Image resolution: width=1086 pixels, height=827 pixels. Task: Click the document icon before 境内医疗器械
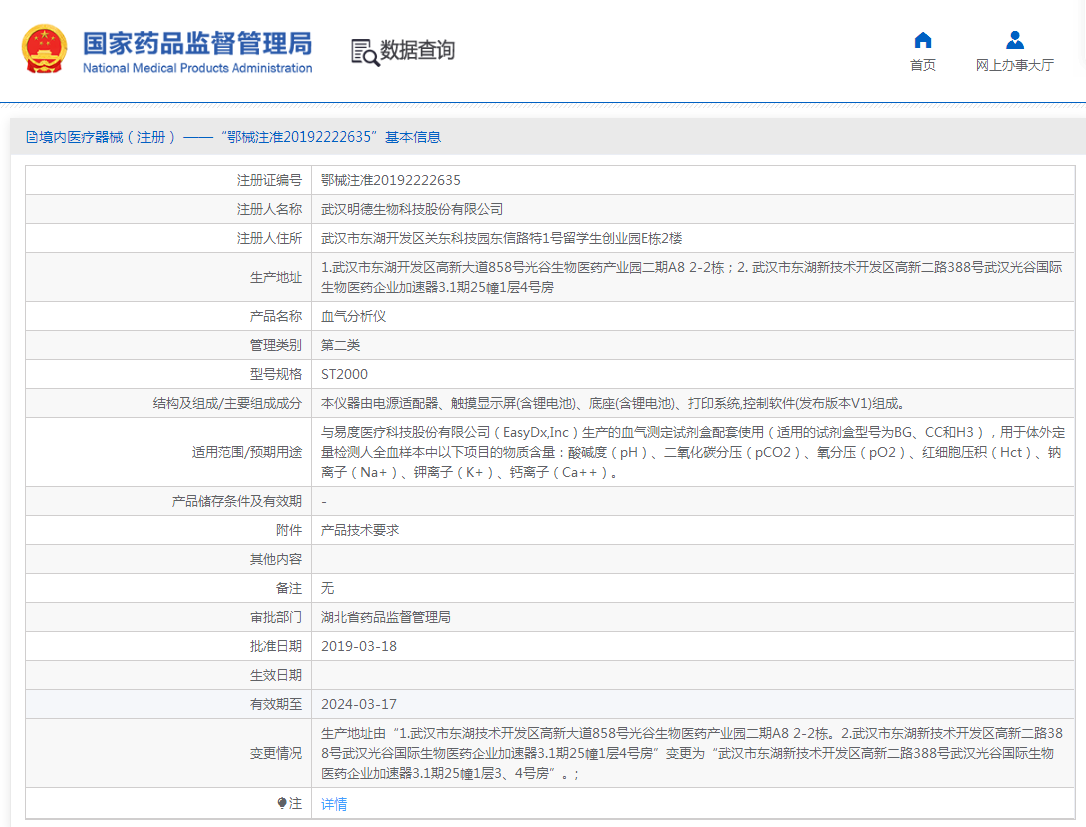click(32, 137)
